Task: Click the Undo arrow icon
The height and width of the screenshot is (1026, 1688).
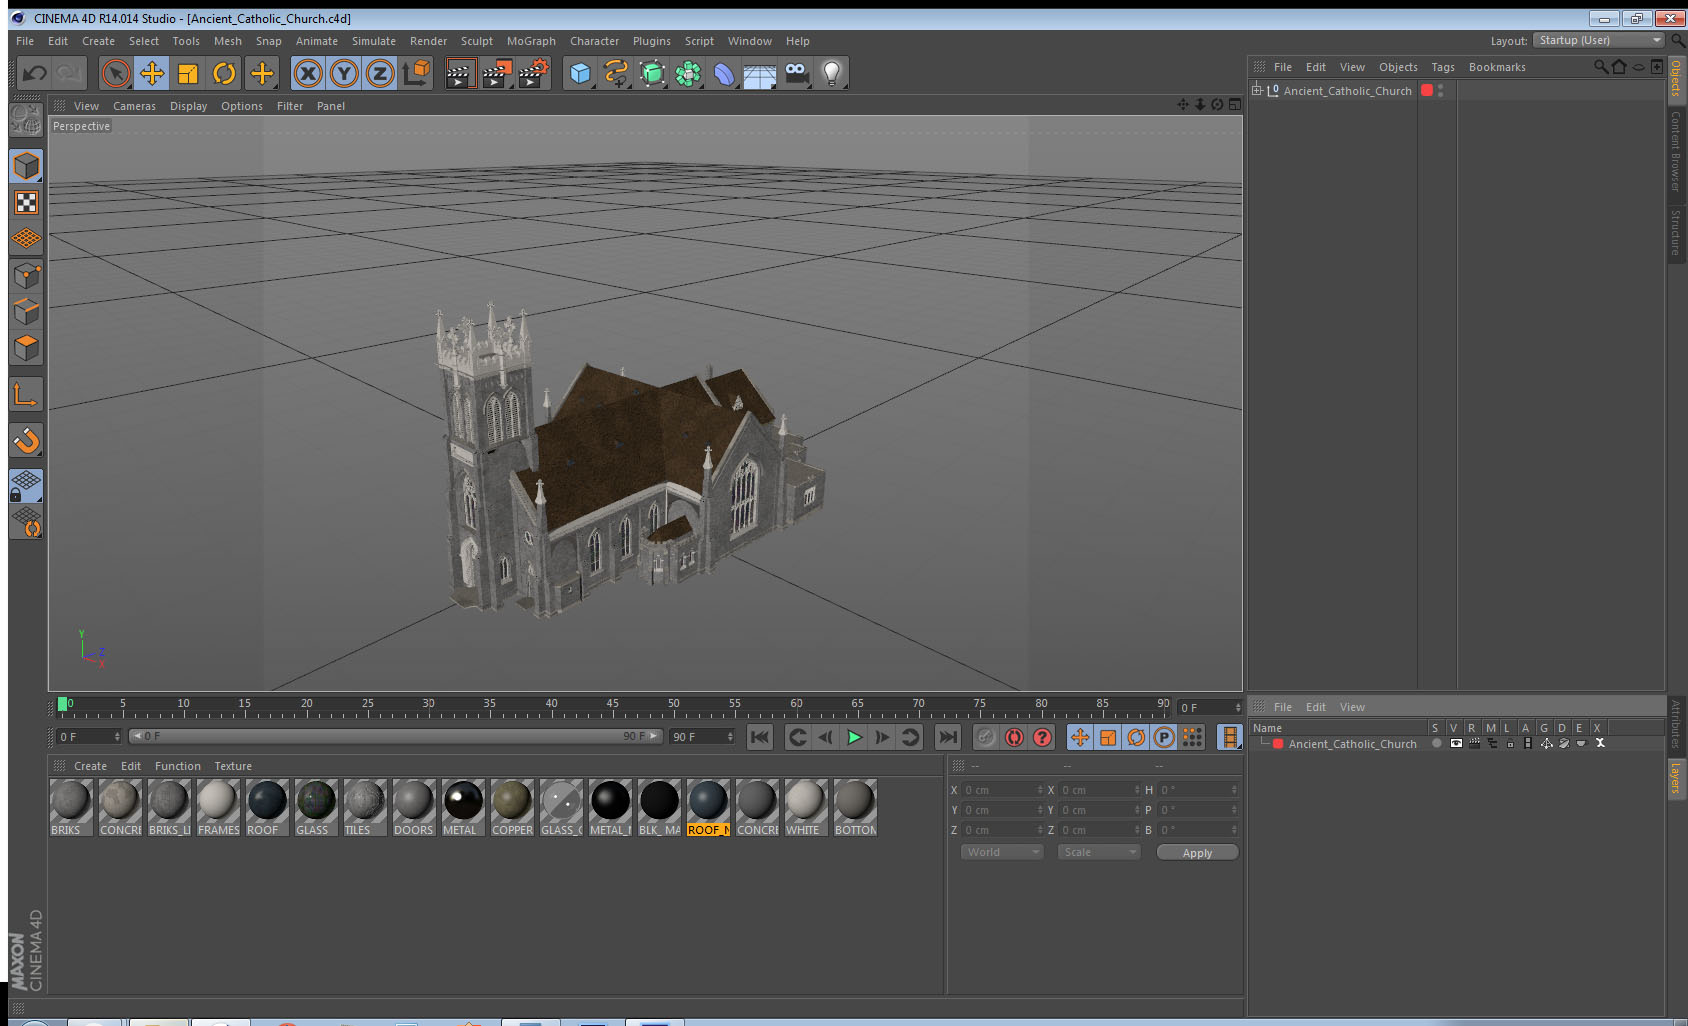Action: 34,73
